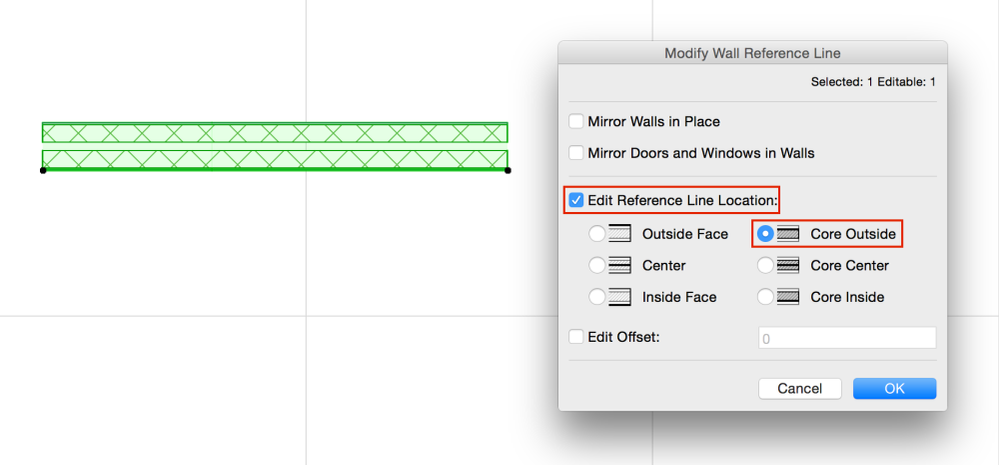Image resolution: width=999 pixels, height=465 pixels.
Task: Click the Edit Offset value field
Action: (x=846, y=338)
